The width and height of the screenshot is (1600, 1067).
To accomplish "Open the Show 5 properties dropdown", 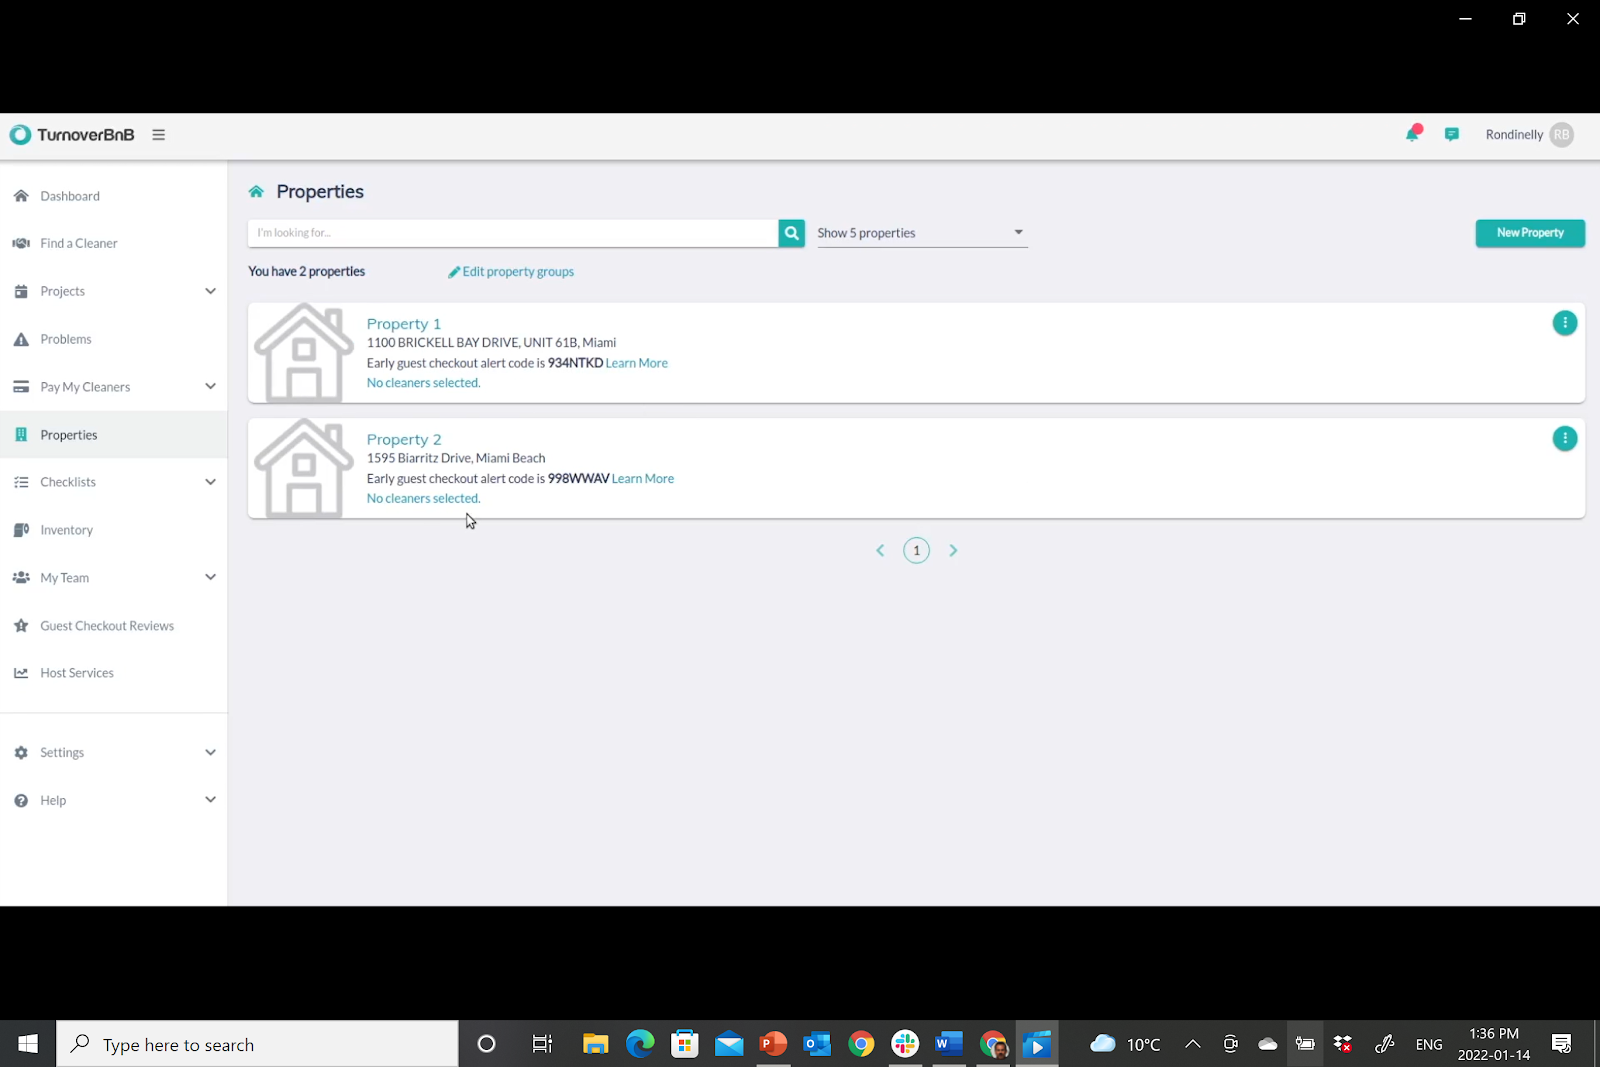I will tap(922, 233).
